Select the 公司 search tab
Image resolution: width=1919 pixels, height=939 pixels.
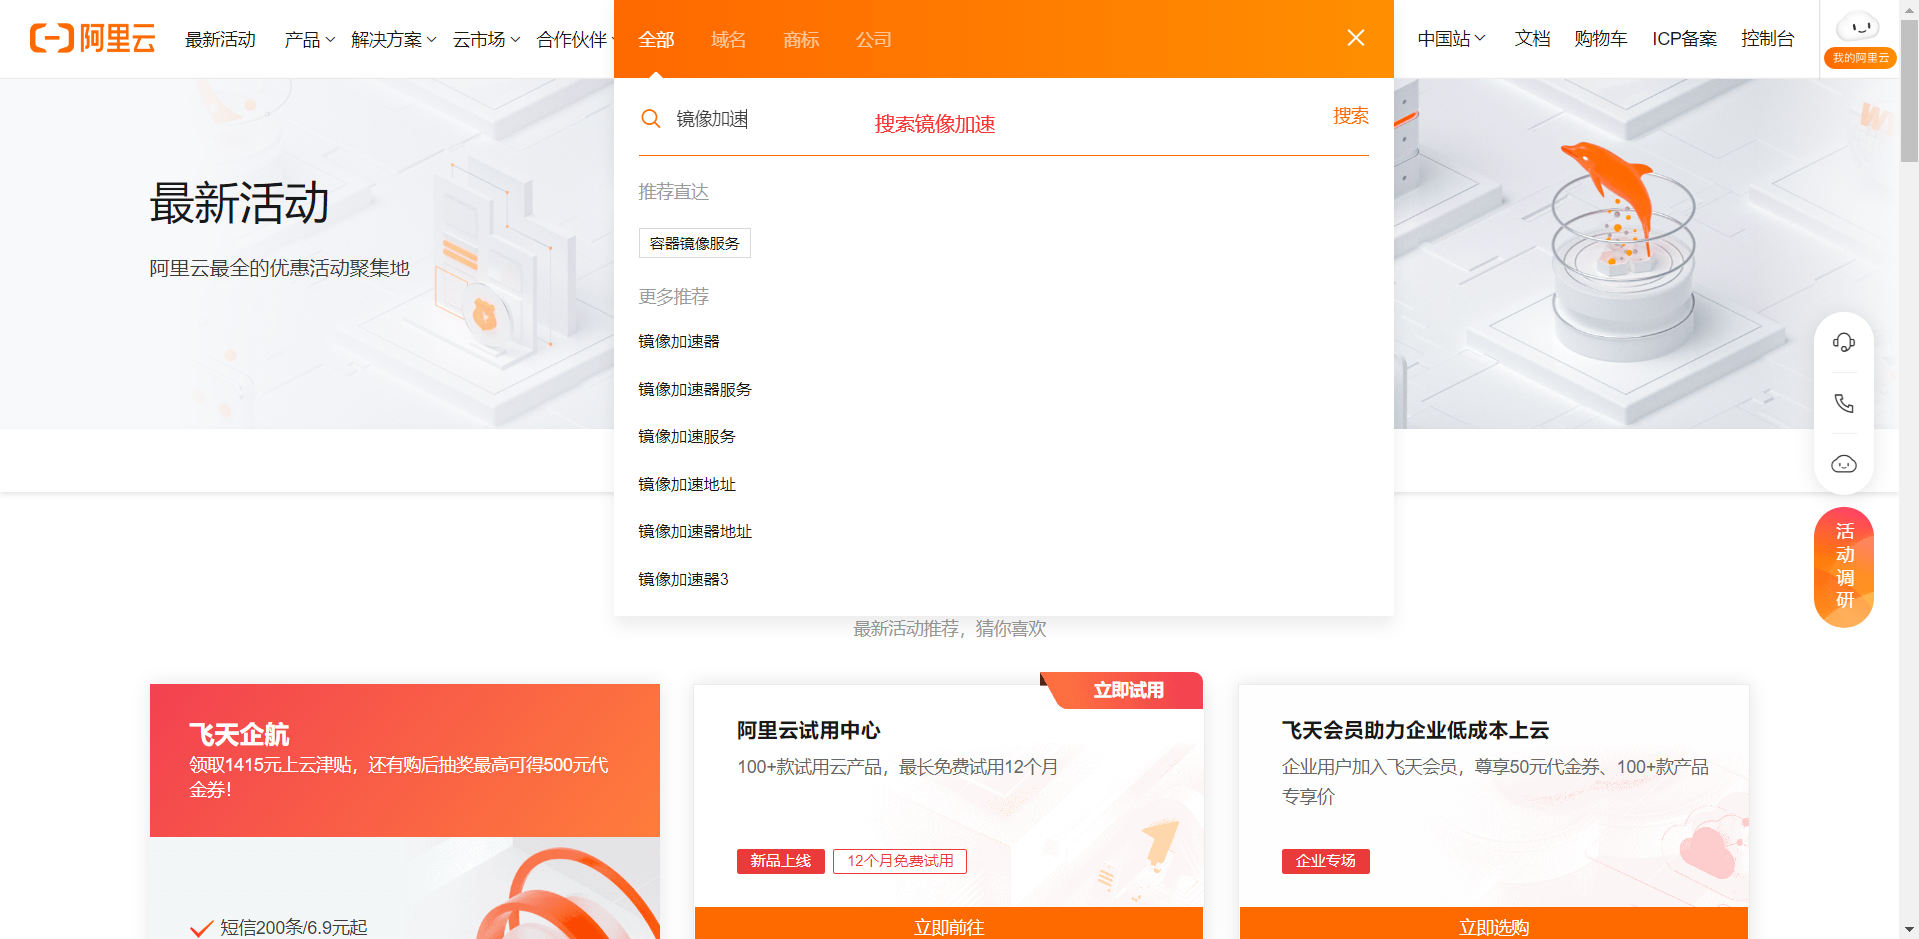pos(874,39)
